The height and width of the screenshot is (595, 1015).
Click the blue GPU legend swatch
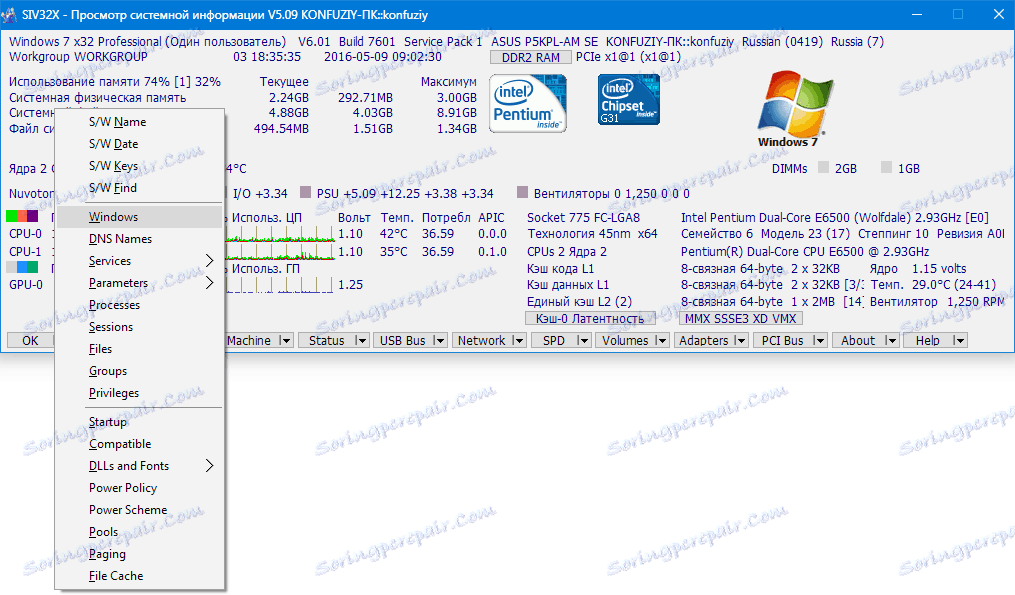pyautogui.click(x=22, y=267)
